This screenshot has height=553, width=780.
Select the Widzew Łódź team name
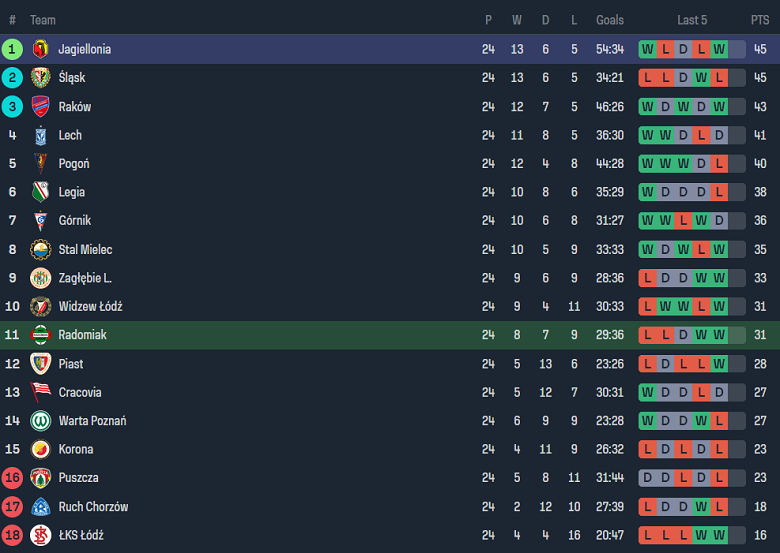pos(90,307)
